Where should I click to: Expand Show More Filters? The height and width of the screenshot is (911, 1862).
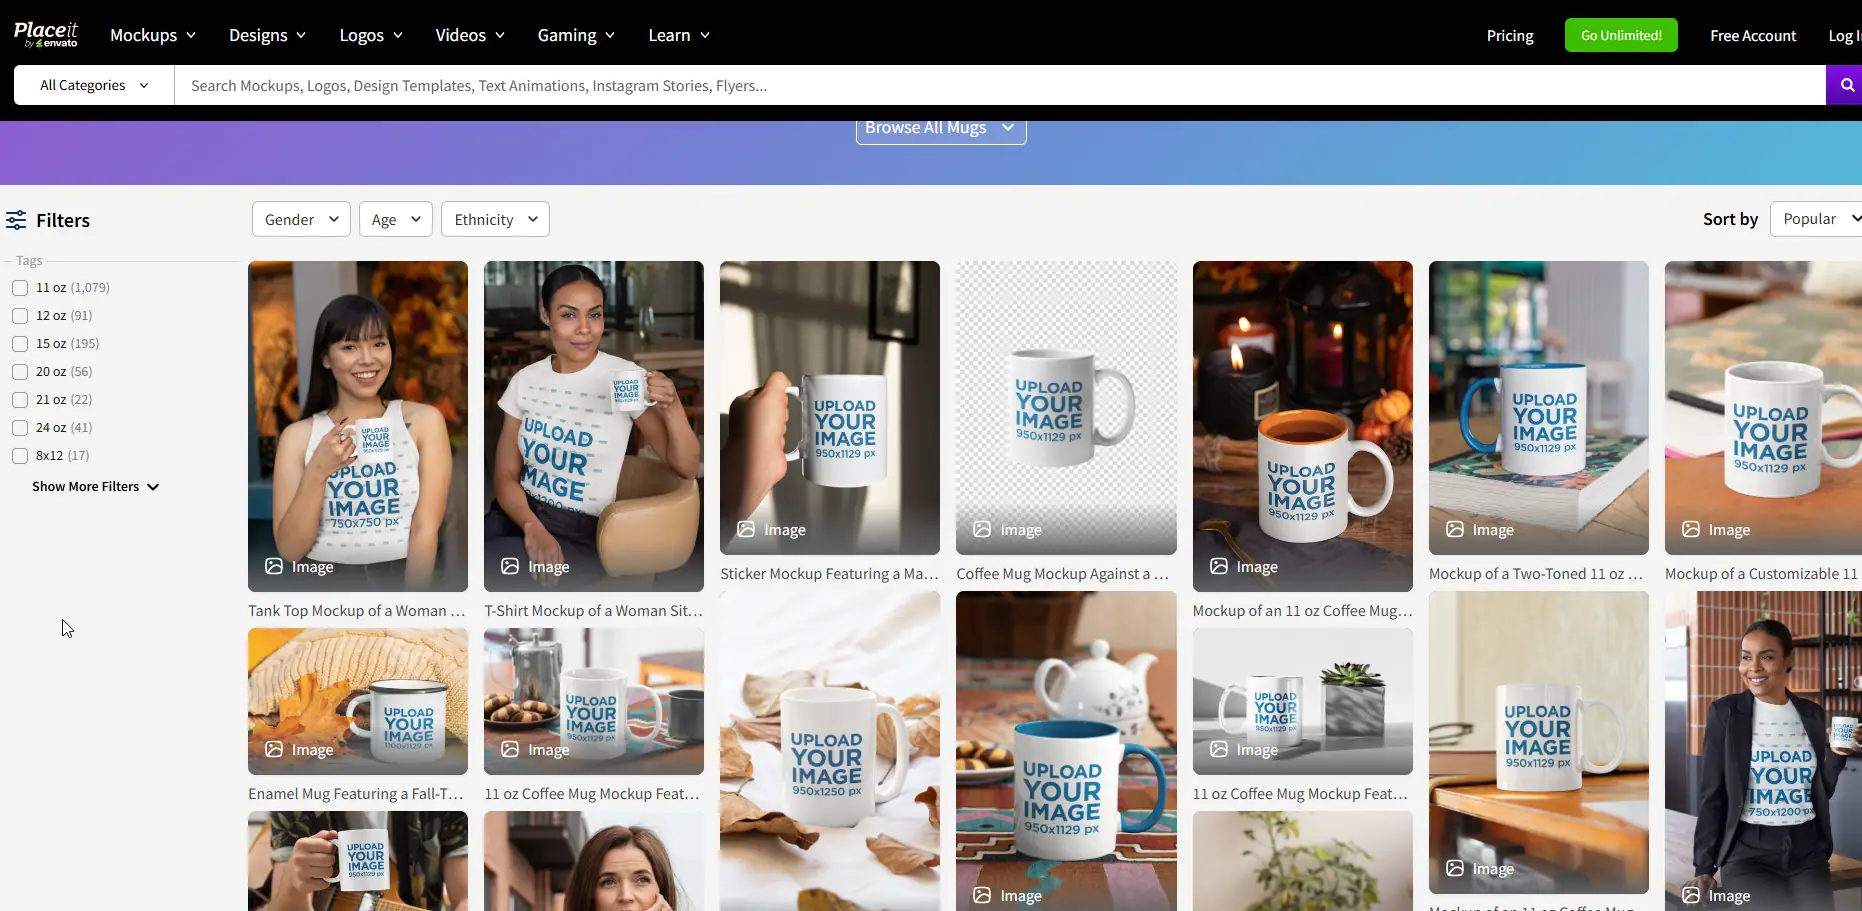(x=95, y=487)
